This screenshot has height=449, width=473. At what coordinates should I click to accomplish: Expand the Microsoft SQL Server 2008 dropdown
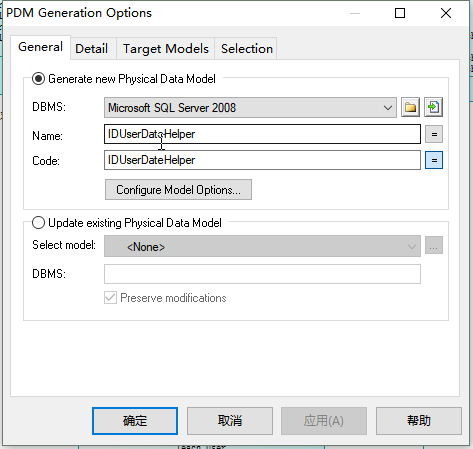pos(250,108)
